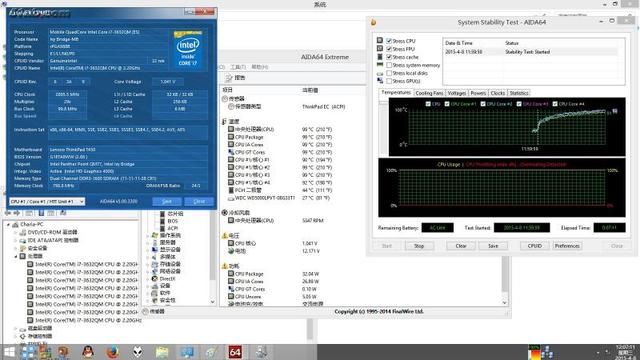Click the Save button in CPUID window
Screen dimensions: 640x360
click(x=167, y=202)
